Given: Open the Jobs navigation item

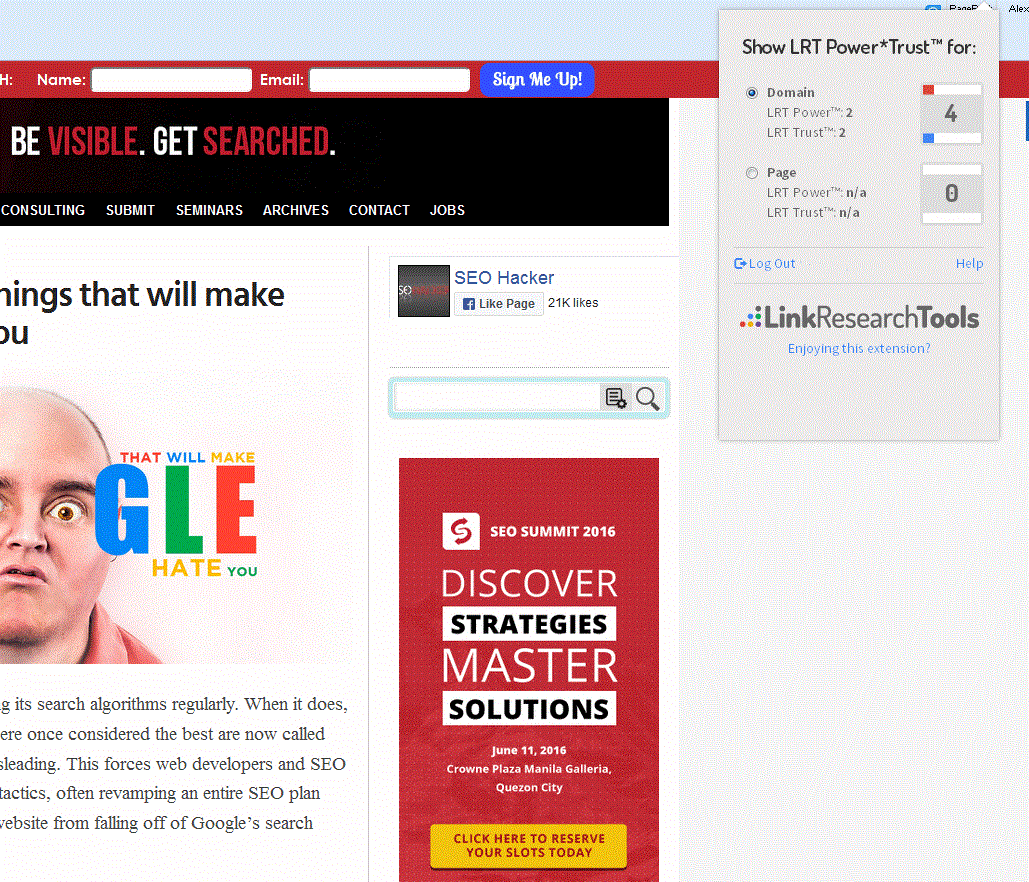Looking at the screenshot, I should pos(447,210).
